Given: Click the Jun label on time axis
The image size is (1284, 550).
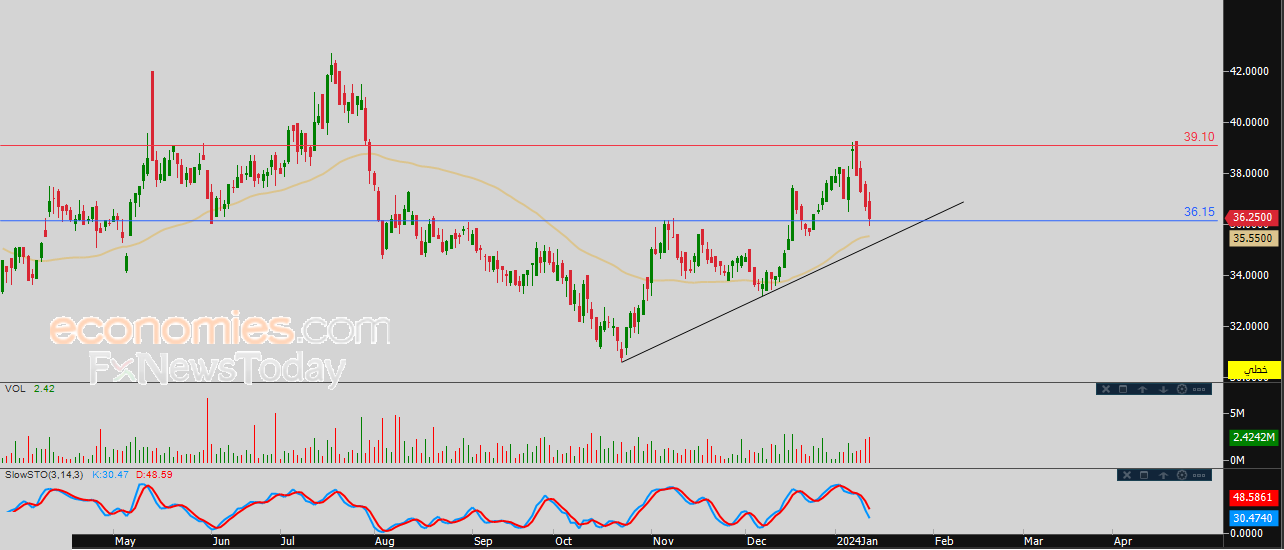Looking at the screenshot, I should point(221,541).
